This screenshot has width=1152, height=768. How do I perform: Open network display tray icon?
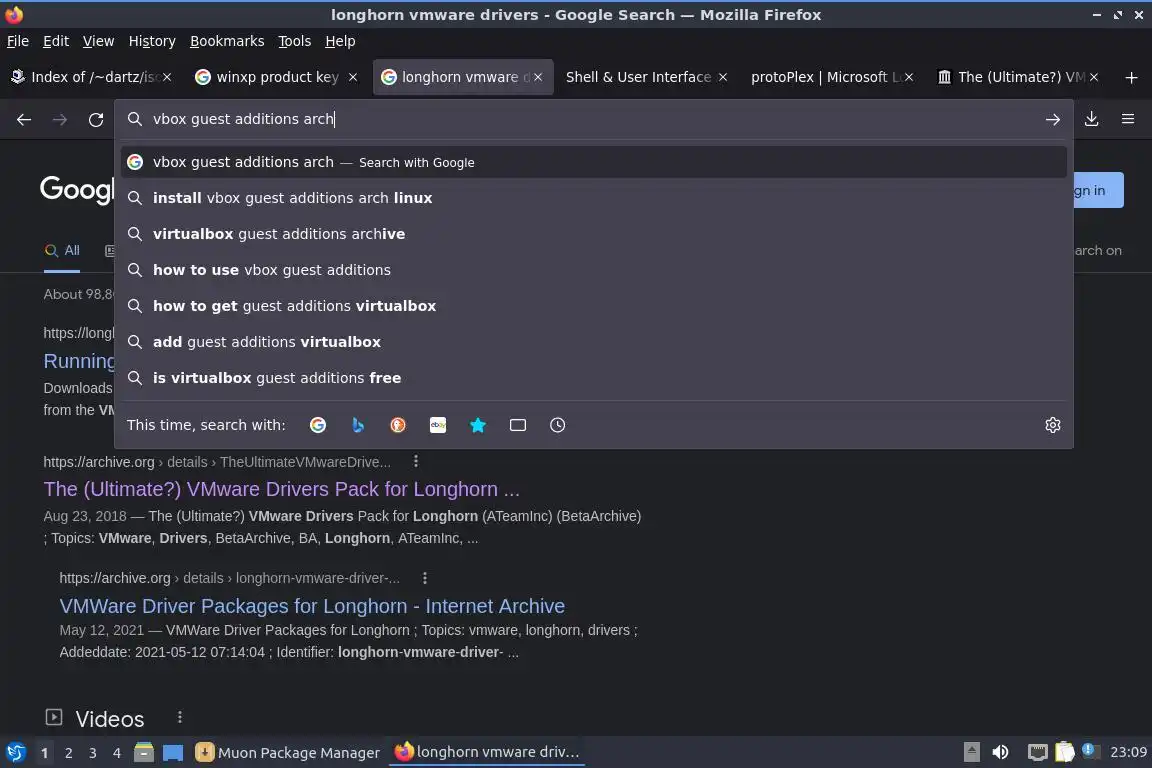pyautogui.click(x=1037, y=752)
